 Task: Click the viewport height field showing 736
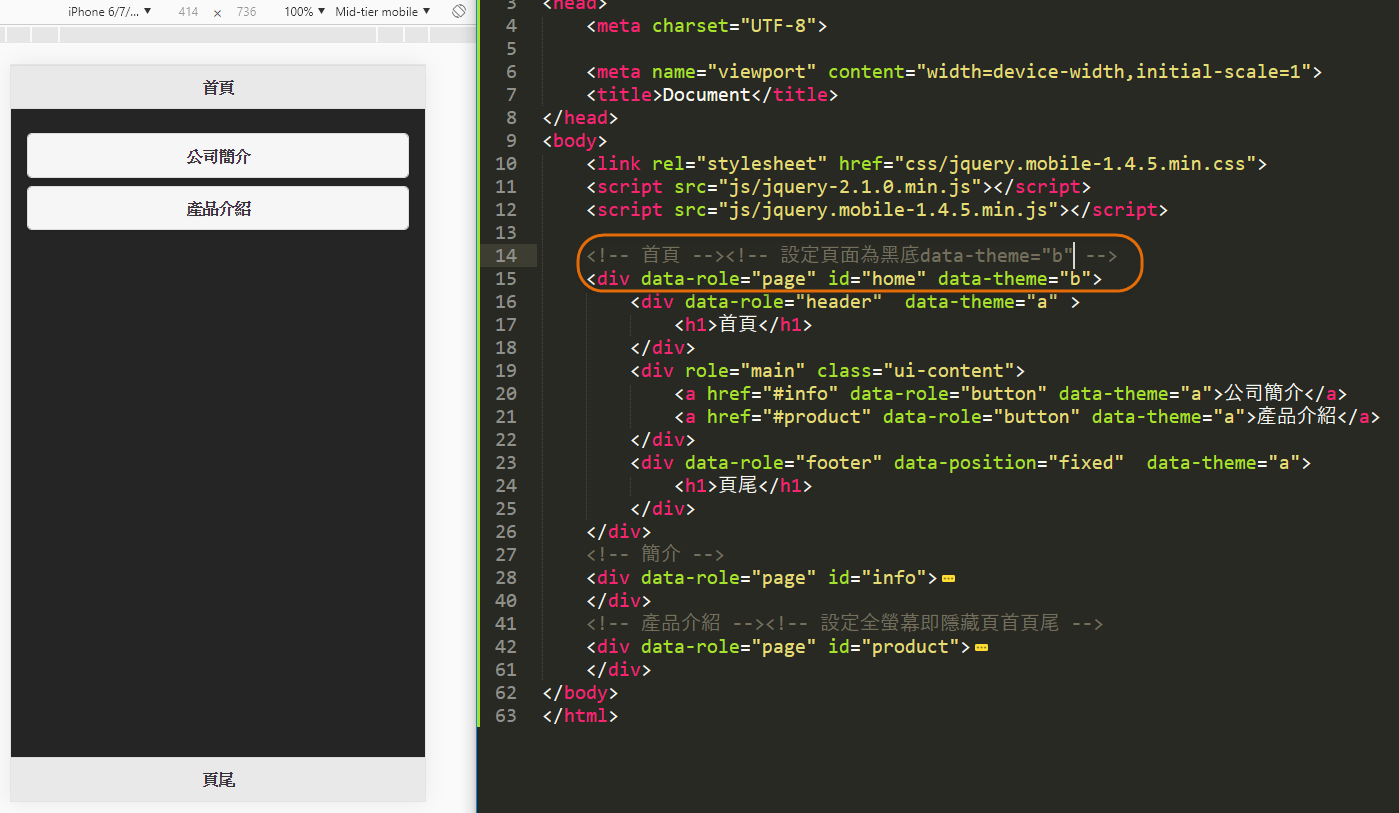coord(246,11)
